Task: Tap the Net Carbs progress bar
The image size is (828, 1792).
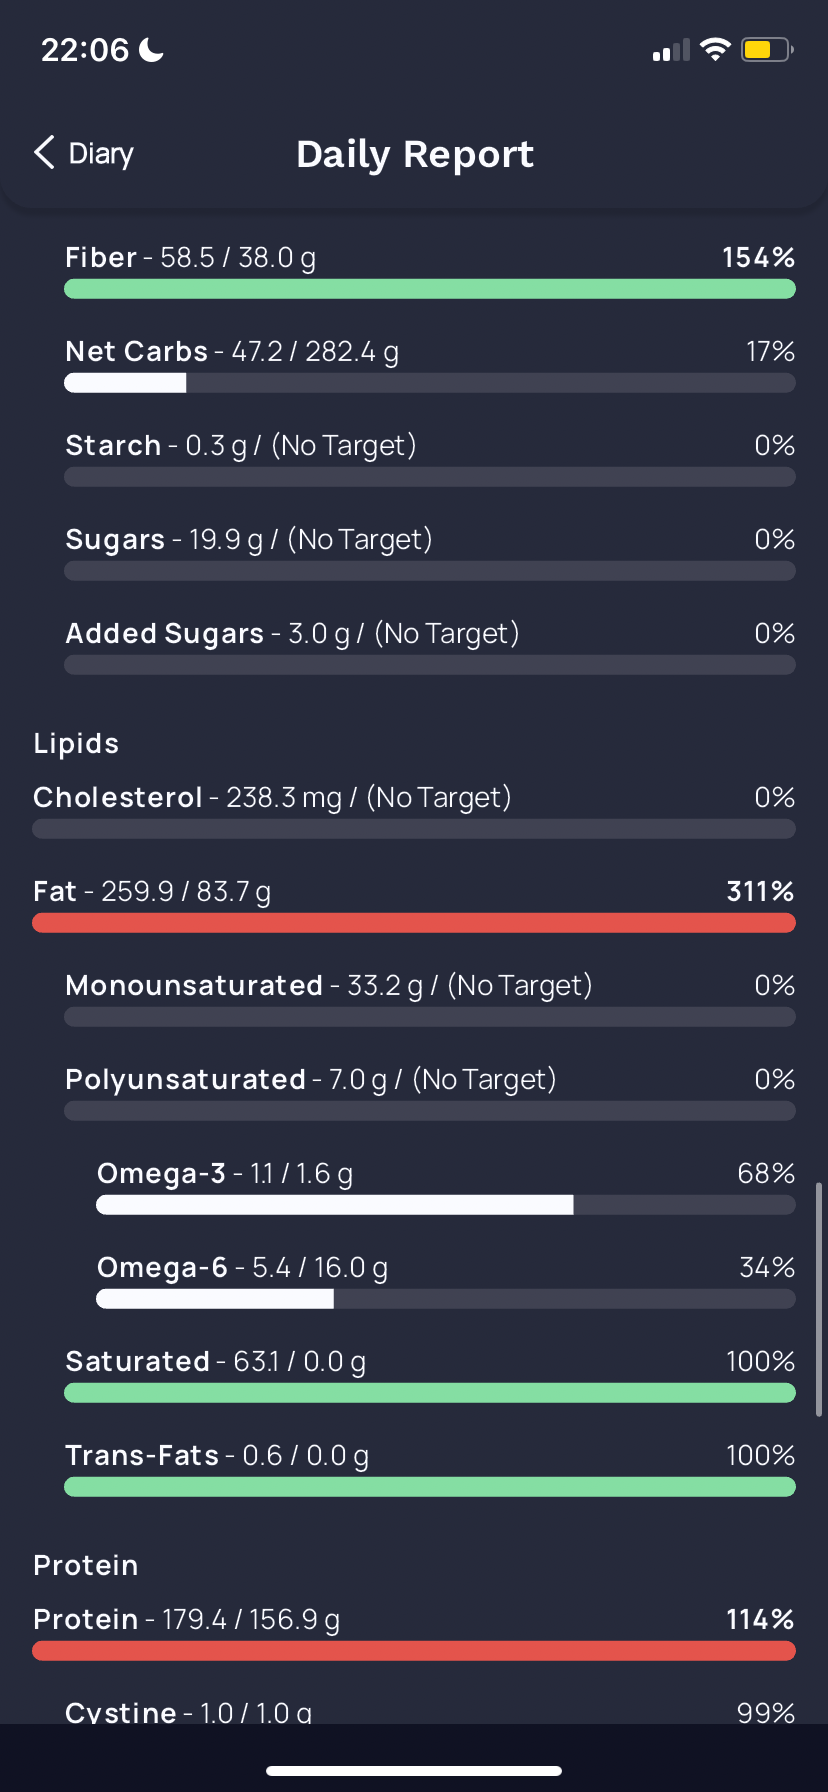Action: coord(430,383)
